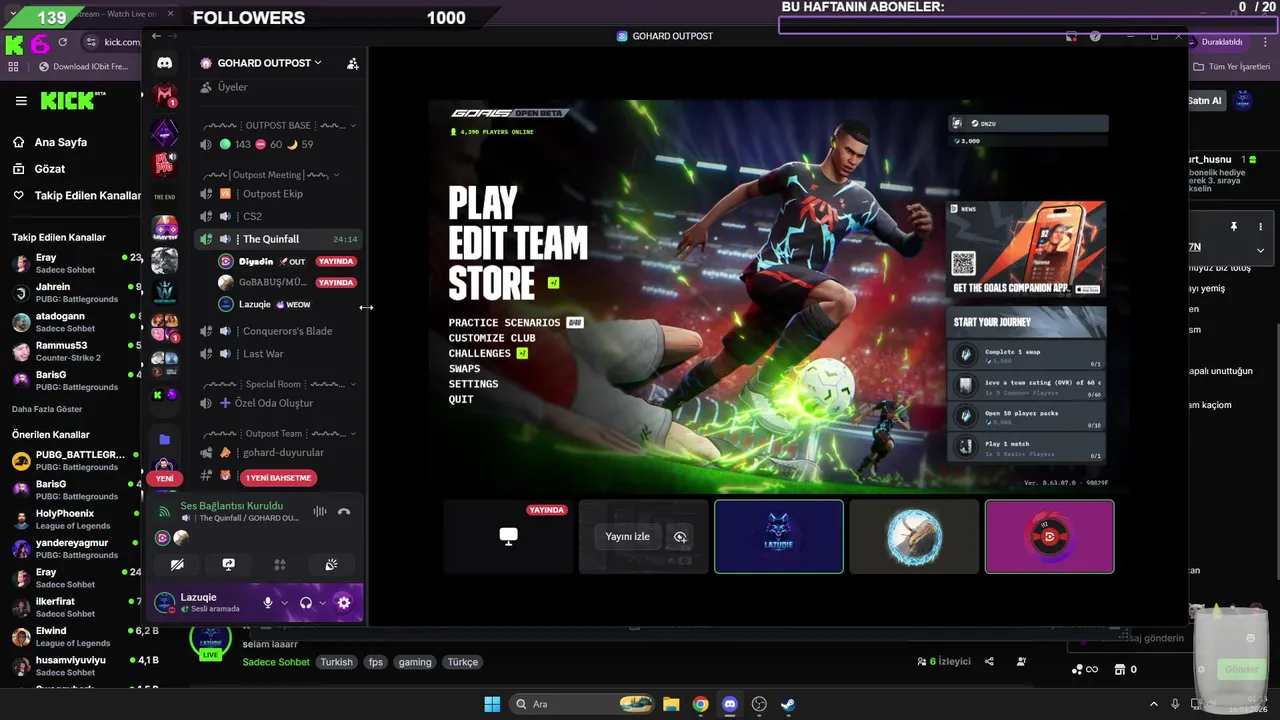This screenshot has width=1280, height=720.
Task: Select user Diyadin in voice channel
Action: tap(256, 262)
